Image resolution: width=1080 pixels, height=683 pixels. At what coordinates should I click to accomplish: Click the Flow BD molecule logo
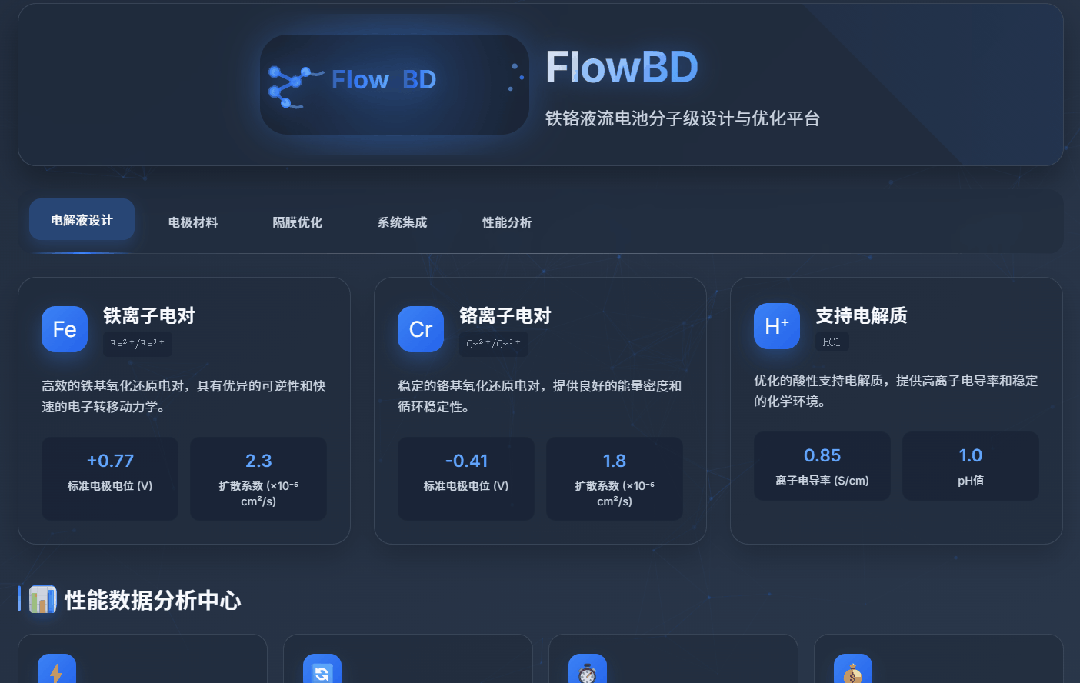(x=394, y=85)
